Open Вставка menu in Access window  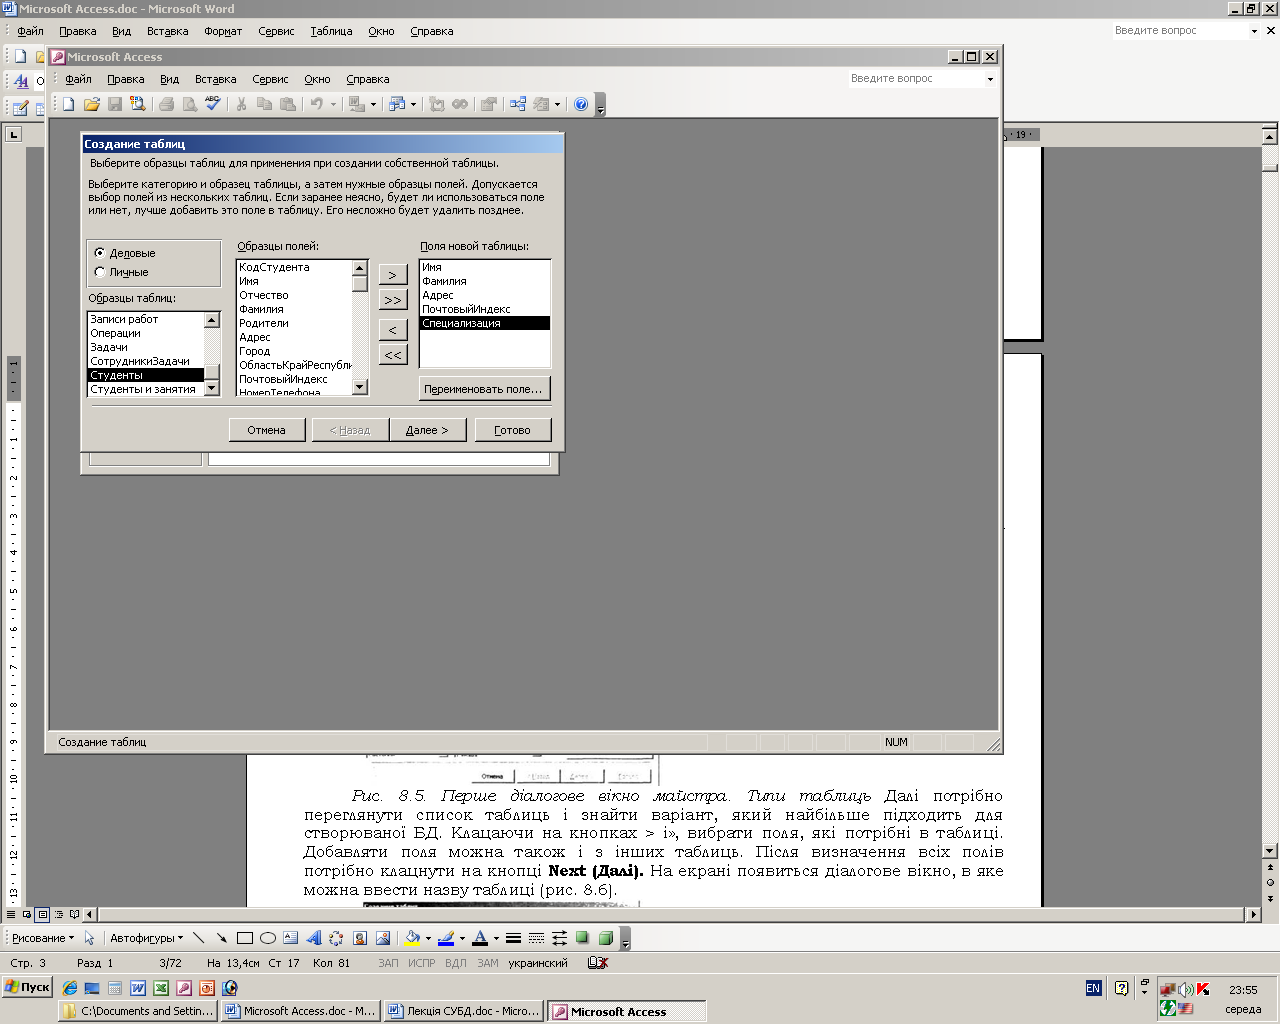tap(215, 79)
